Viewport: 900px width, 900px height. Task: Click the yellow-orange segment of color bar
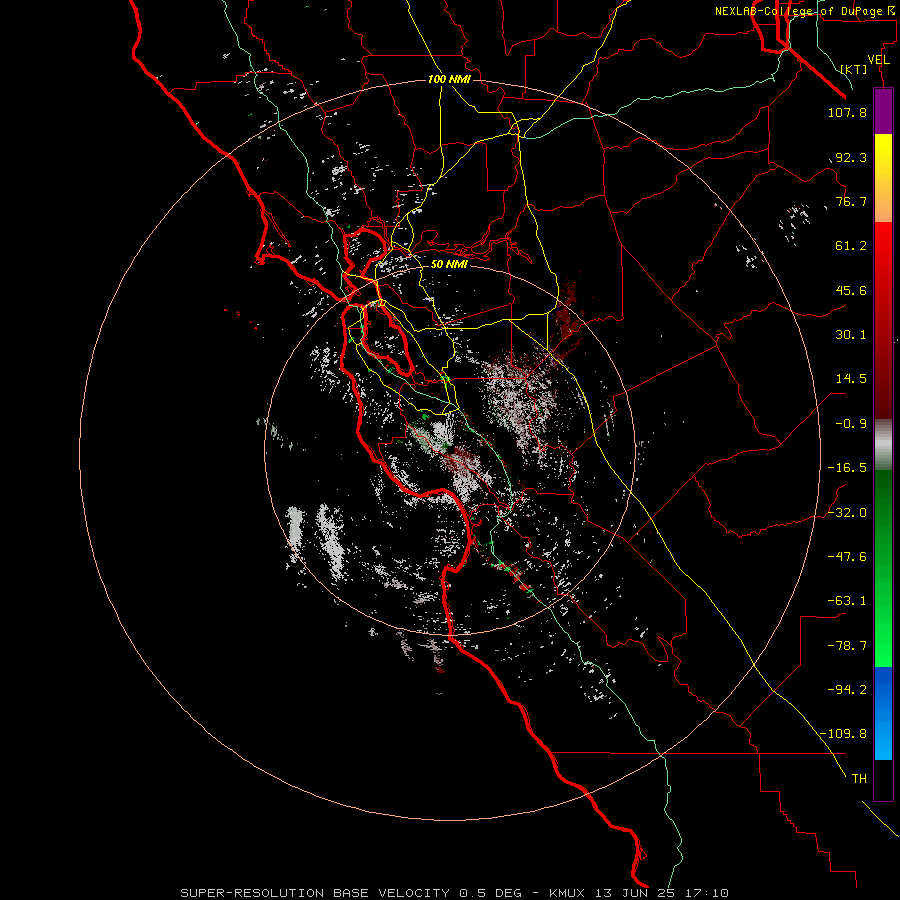pos(883,178)
